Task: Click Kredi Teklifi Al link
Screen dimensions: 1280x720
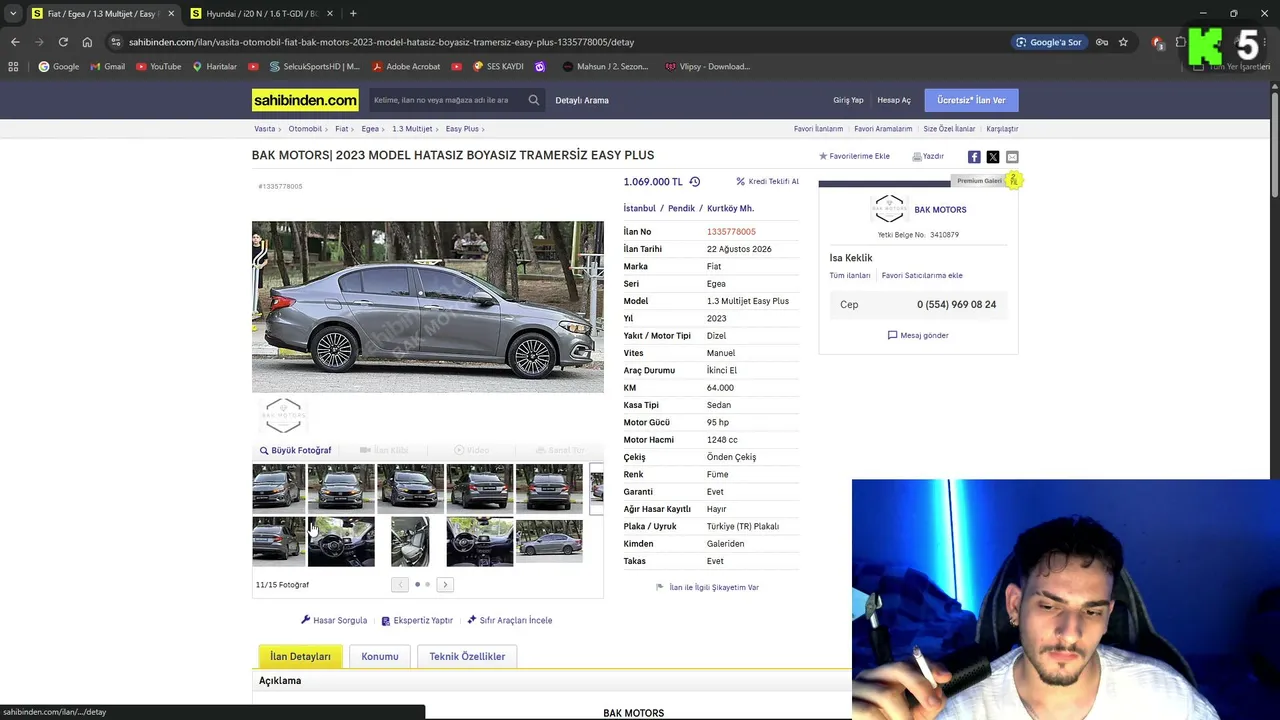Action: pyautogui.click(x=768, y=182)
